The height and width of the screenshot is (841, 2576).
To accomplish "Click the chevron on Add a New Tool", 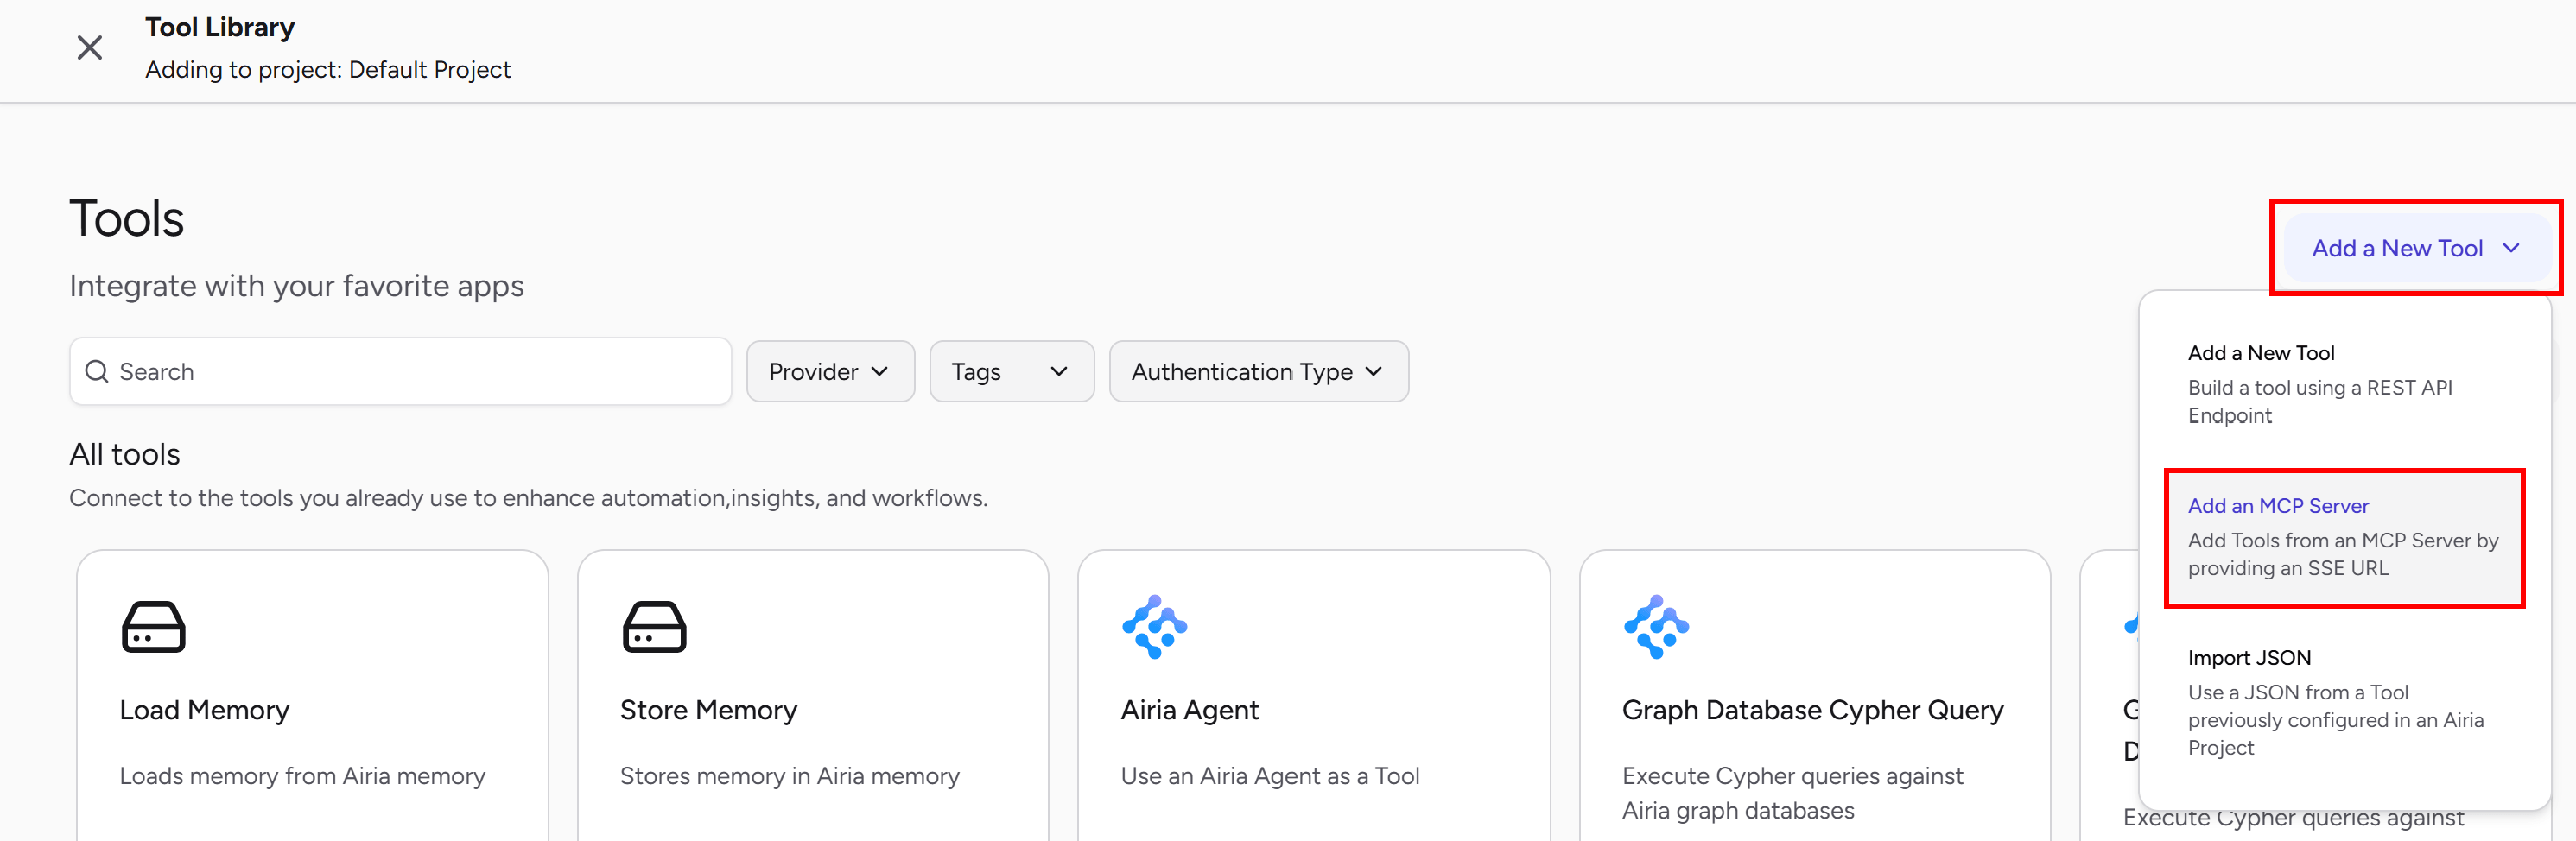I will coord(2511,248).
